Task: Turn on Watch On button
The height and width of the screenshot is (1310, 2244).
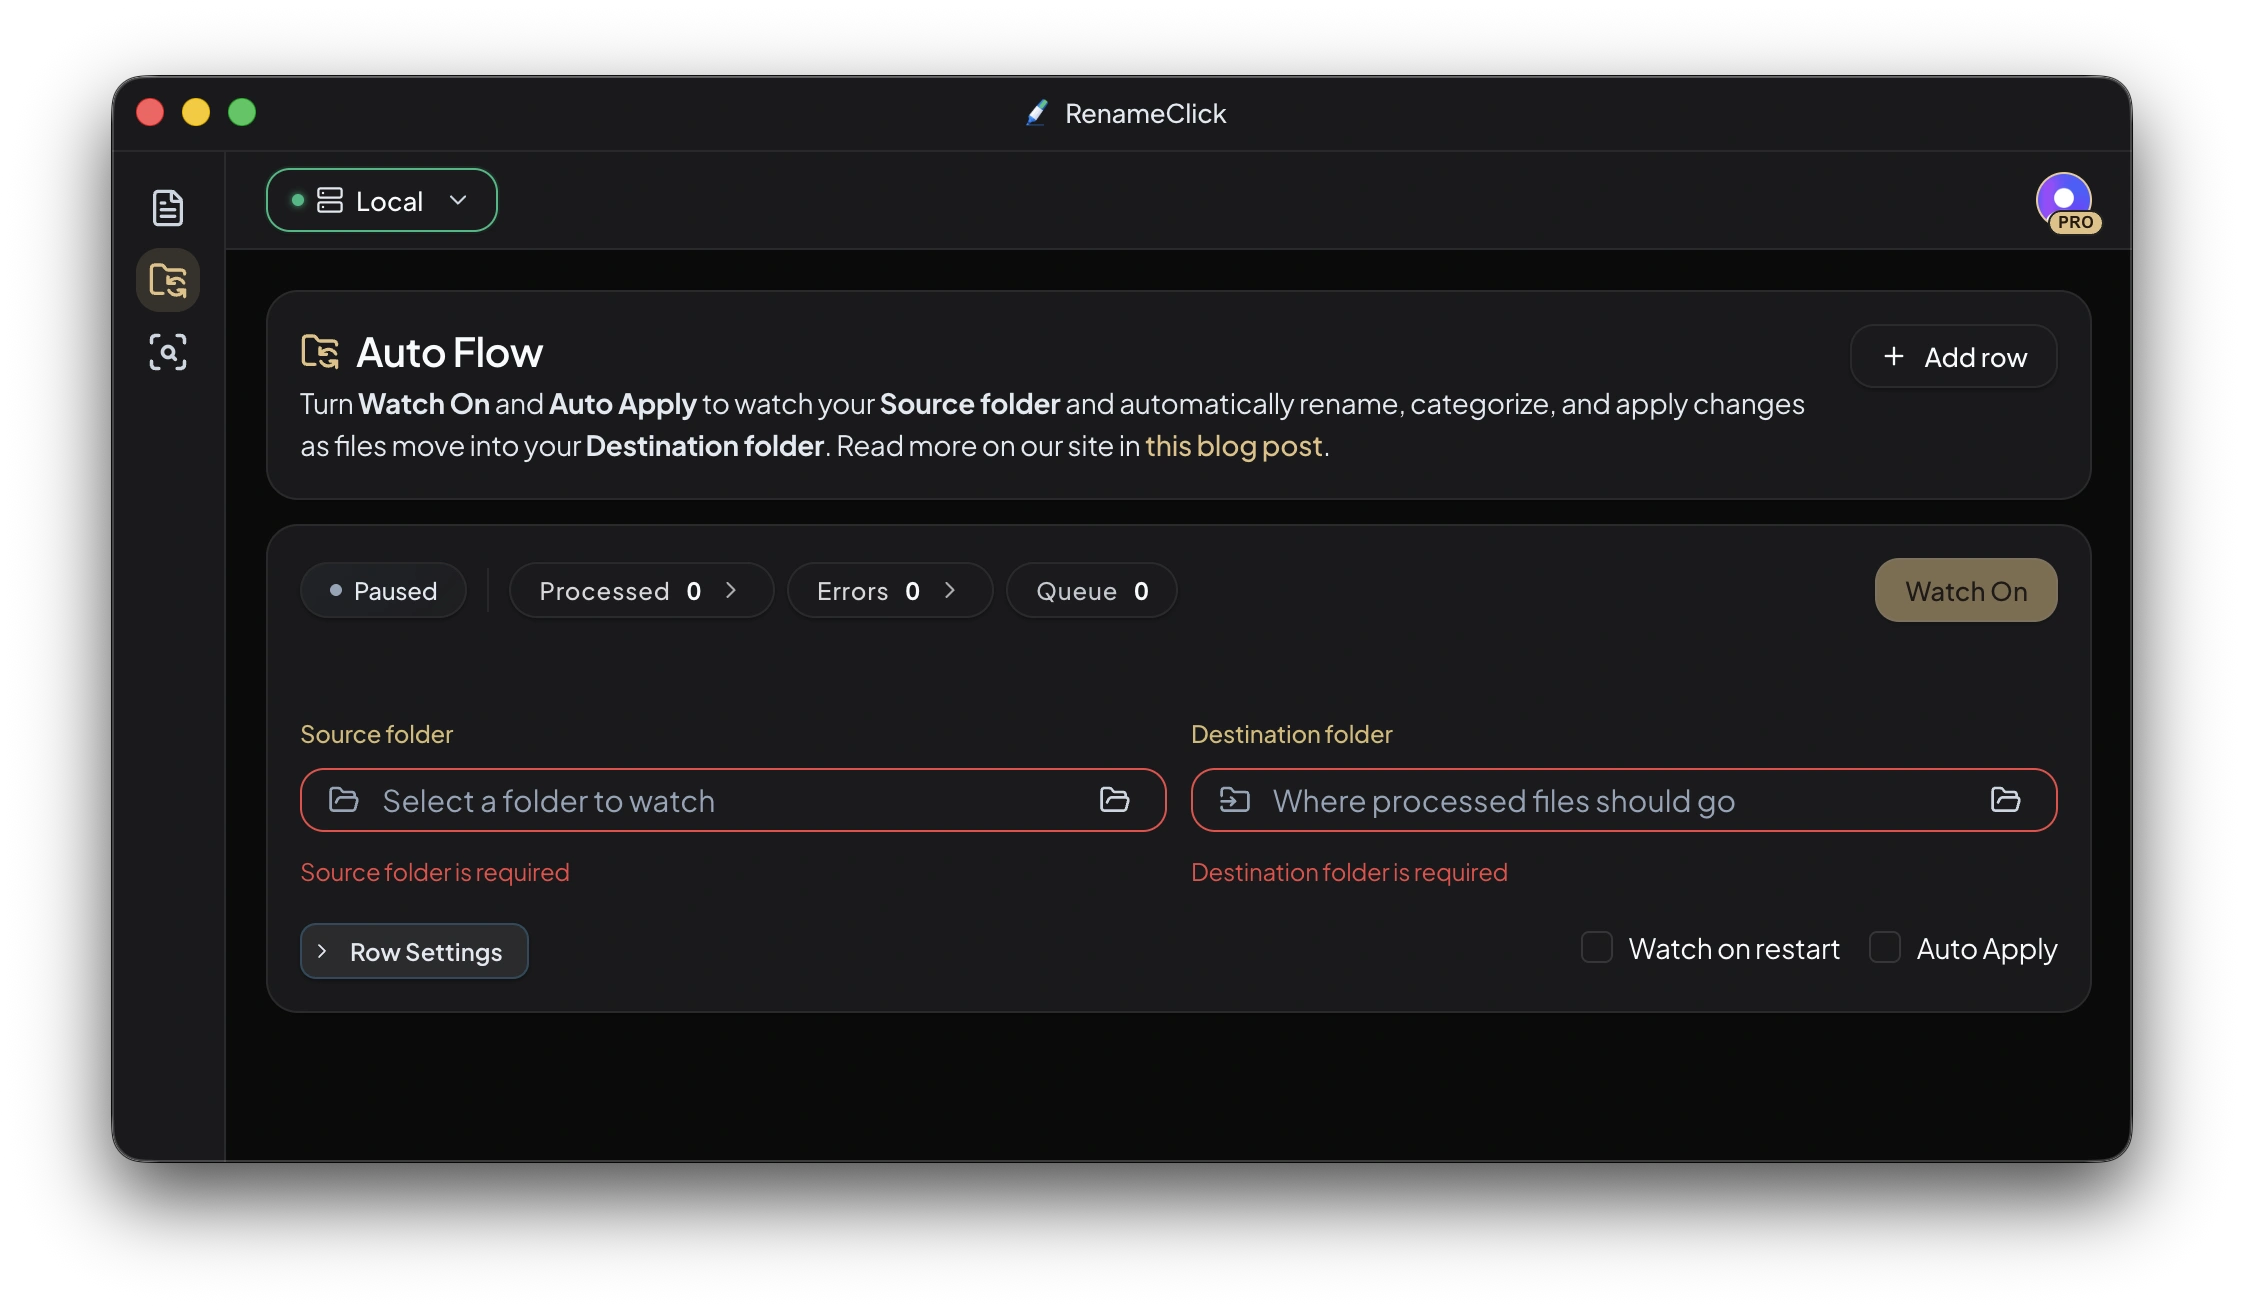Action: (1965, 590)
